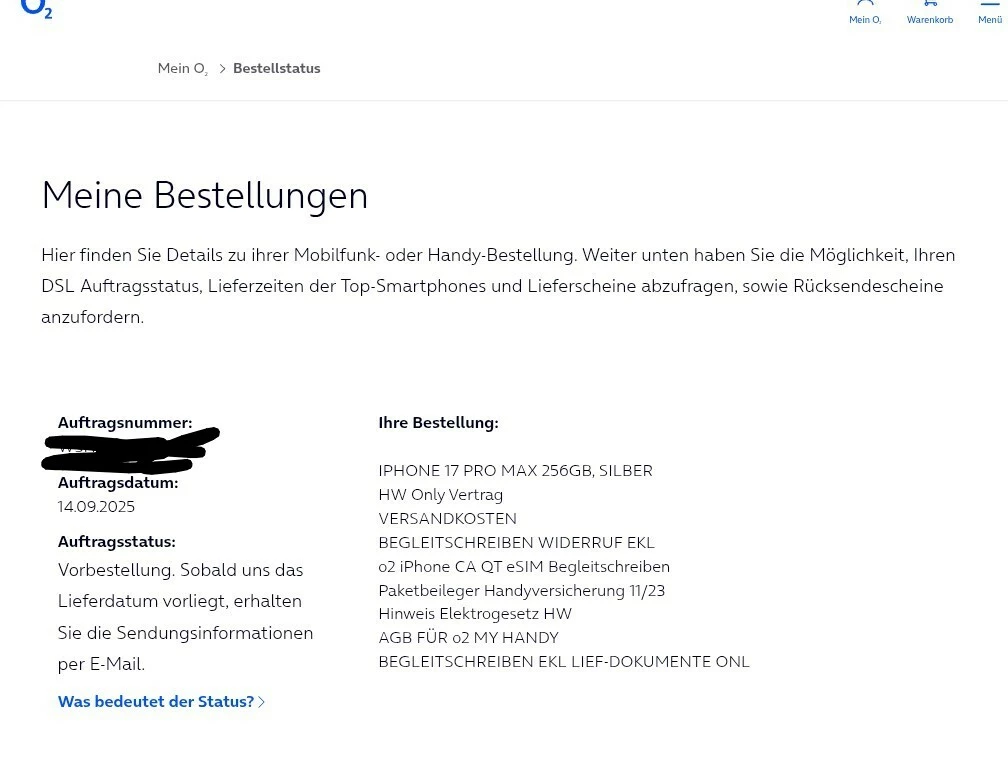Image resolution: width=1008 pixels, height=782 pixels.
Task: Select 'HW Only Vertrag' line
Action: (x=441, y=495)
